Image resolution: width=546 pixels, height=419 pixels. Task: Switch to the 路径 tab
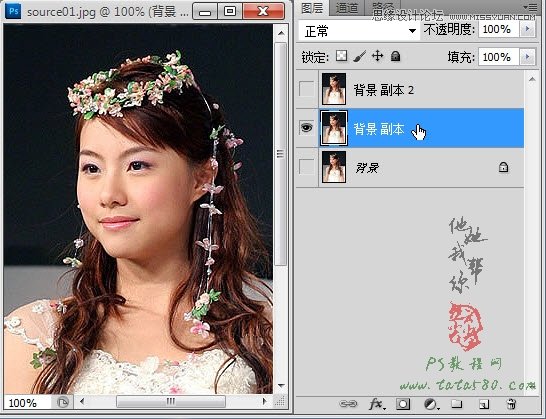(382, 7)
